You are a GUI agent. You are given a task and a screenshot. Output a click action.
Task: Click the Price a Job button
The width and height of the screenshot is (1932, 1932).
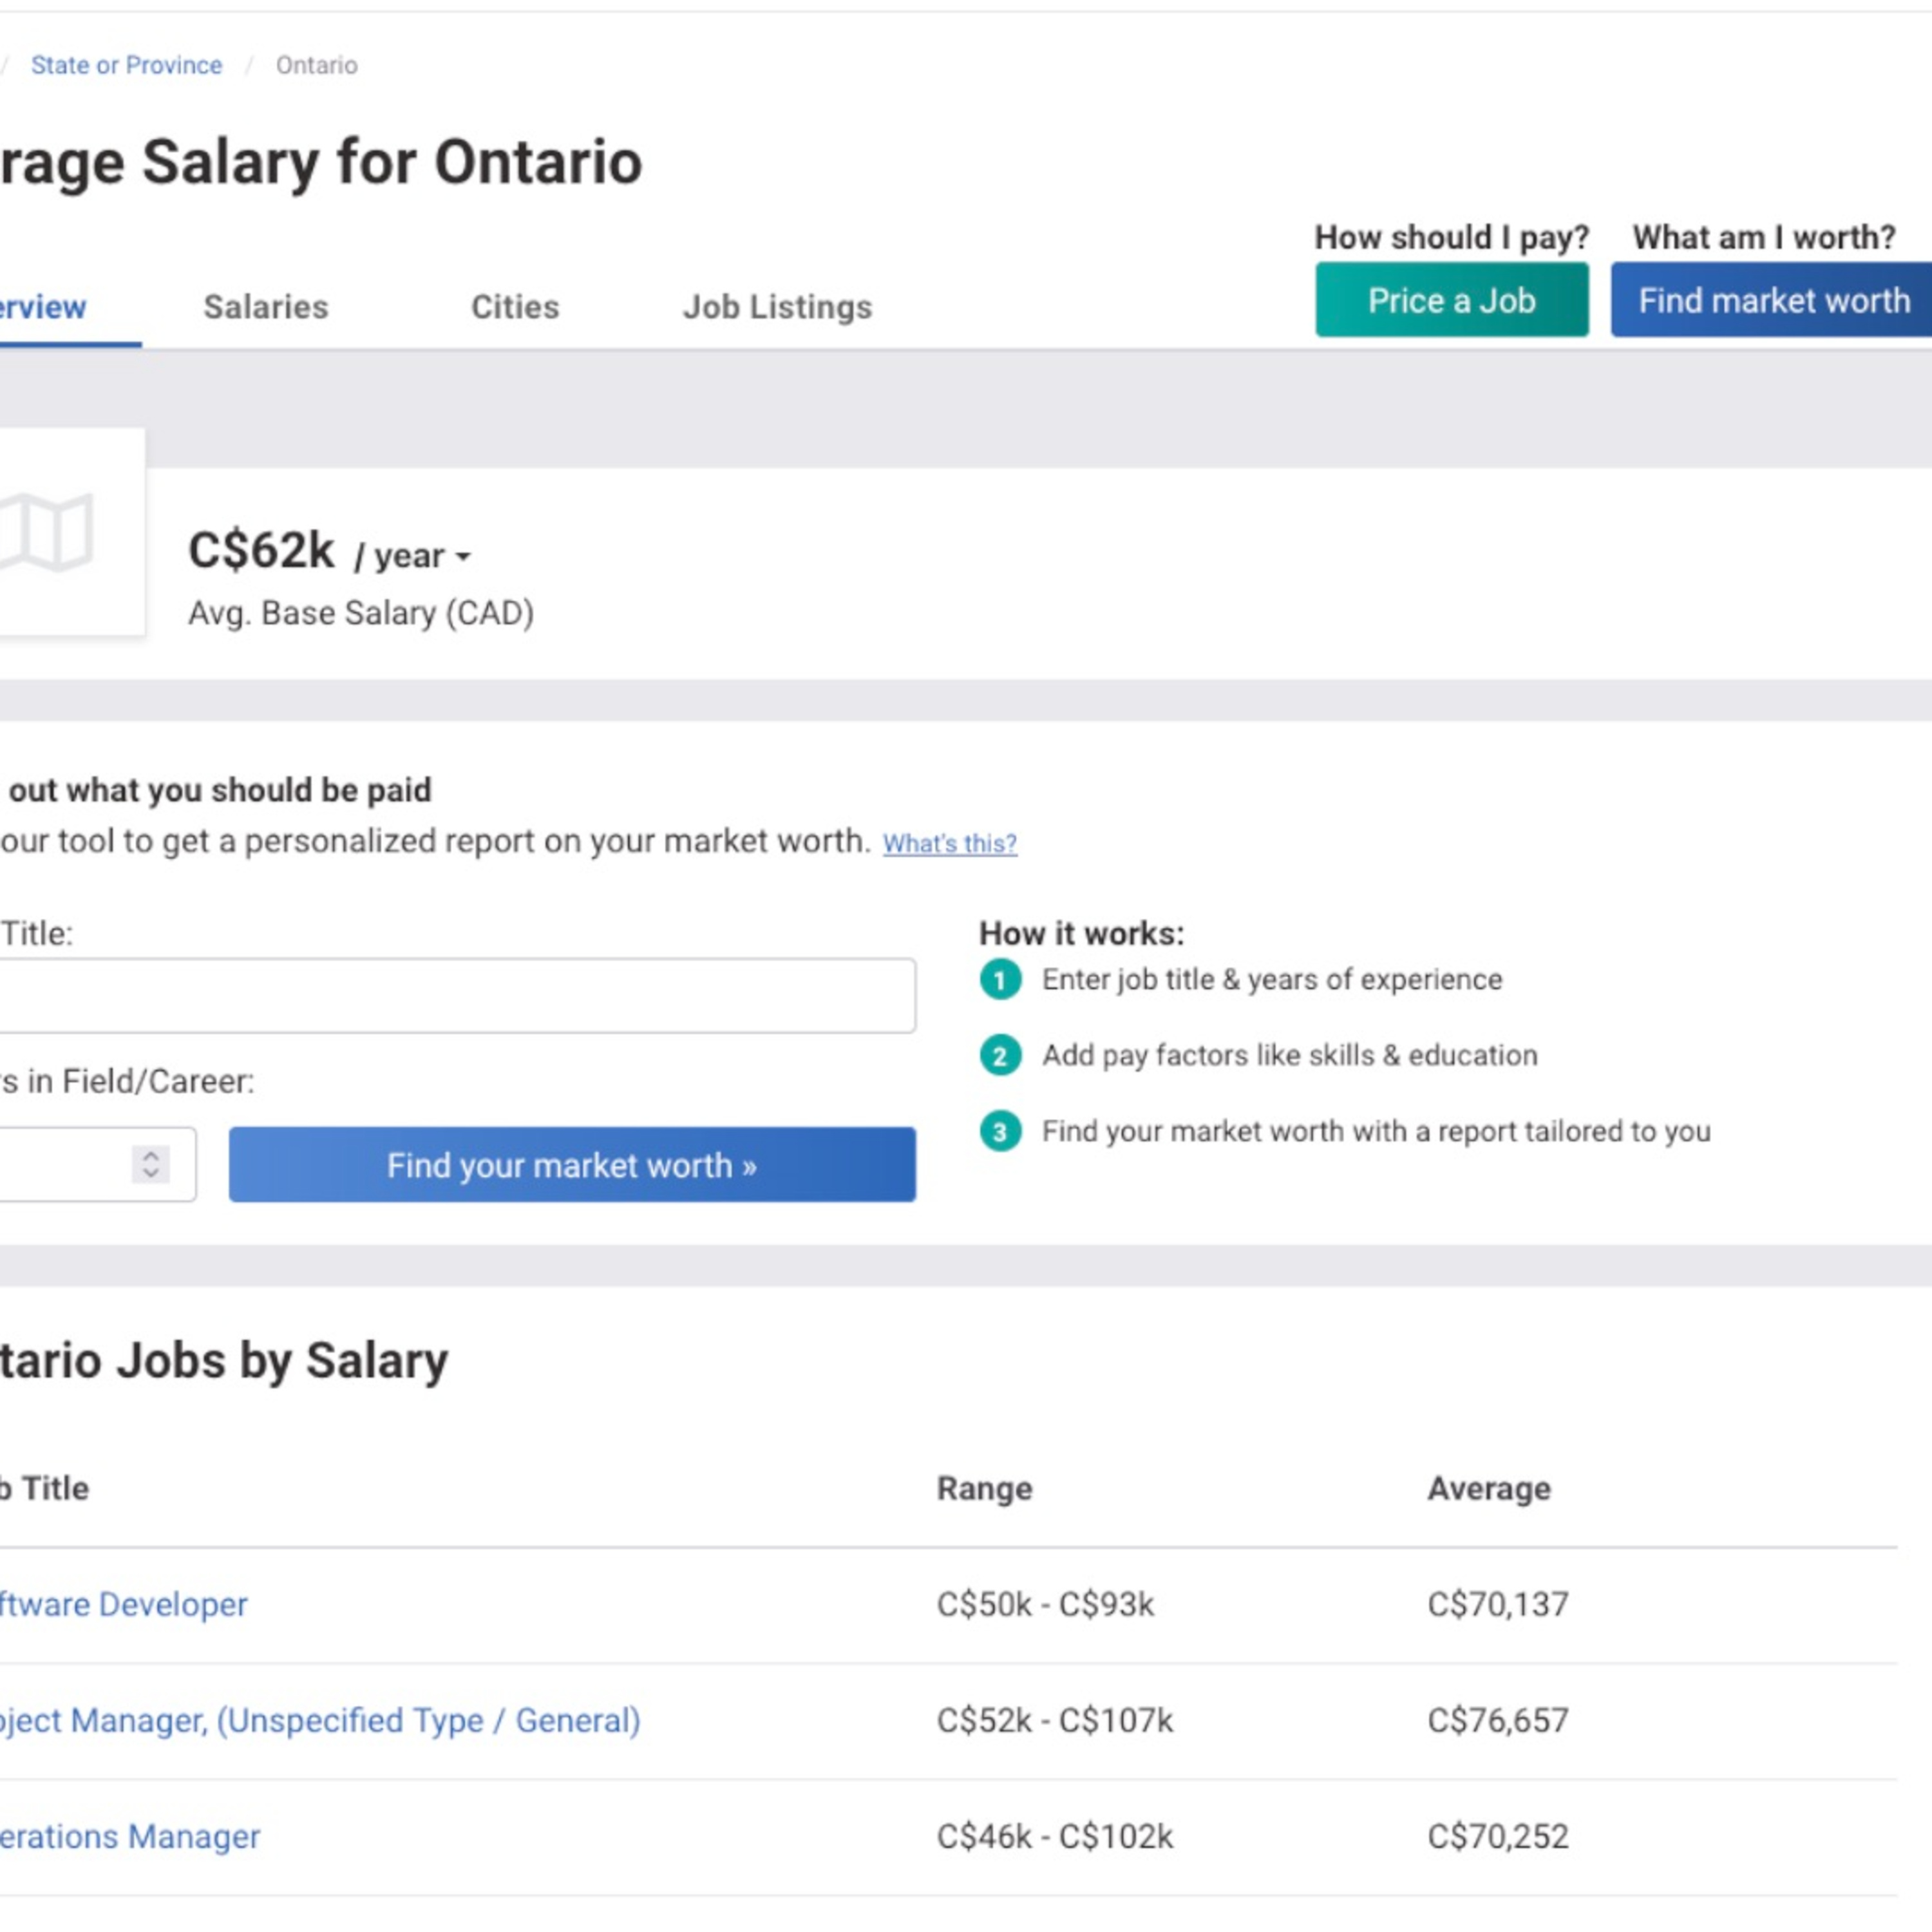click(1451, 300)
